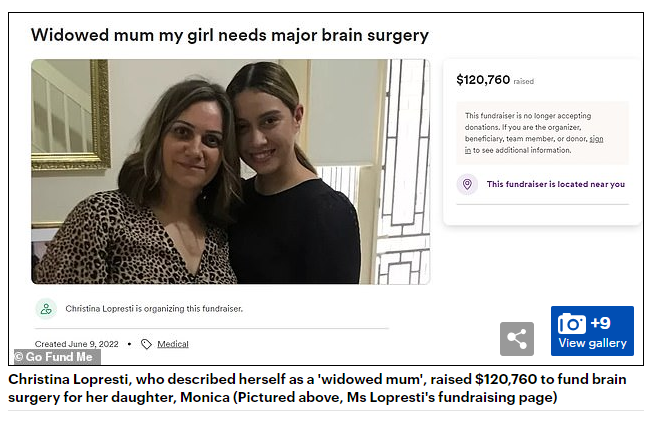The image size is (660, 422).
Task: Open the Medical category link
Action: tap(173, 344)
